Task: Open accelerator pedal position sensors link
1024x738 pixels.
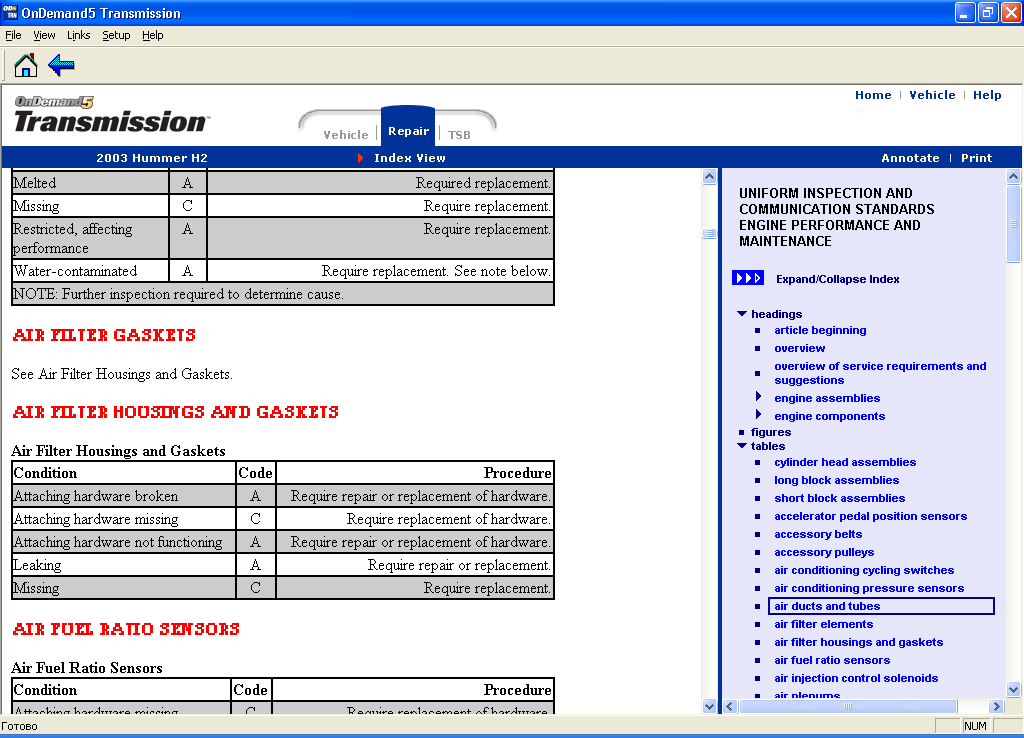Action: point(871,516)
